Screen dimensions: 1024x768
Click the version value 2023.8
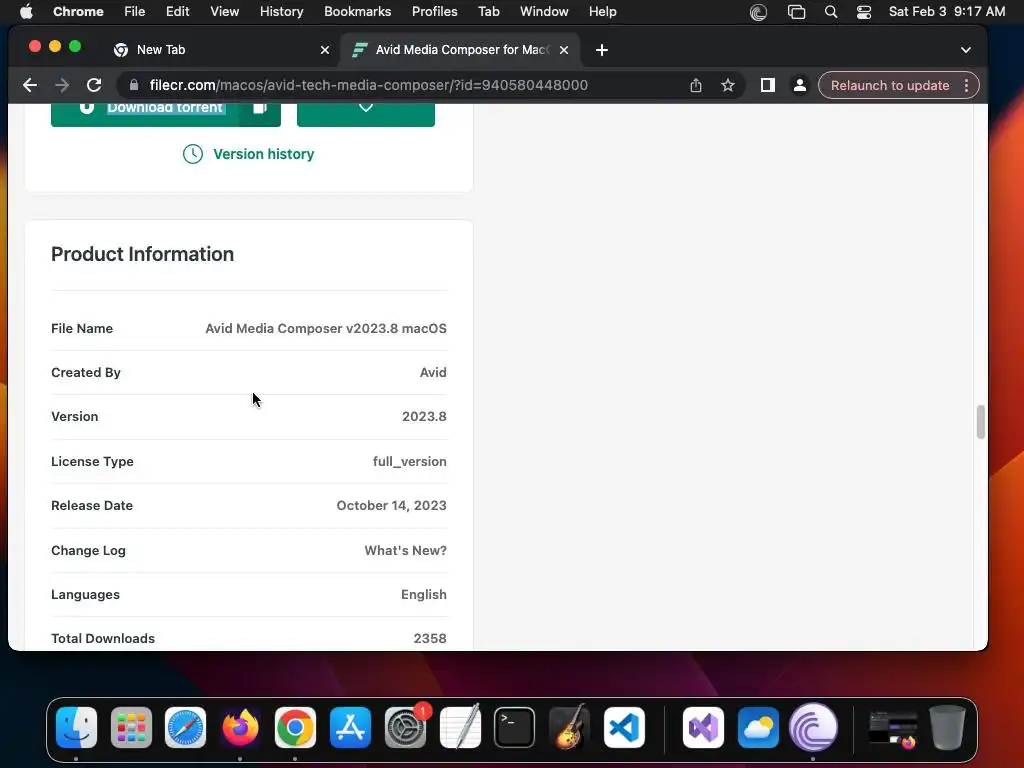click(424, 417)
